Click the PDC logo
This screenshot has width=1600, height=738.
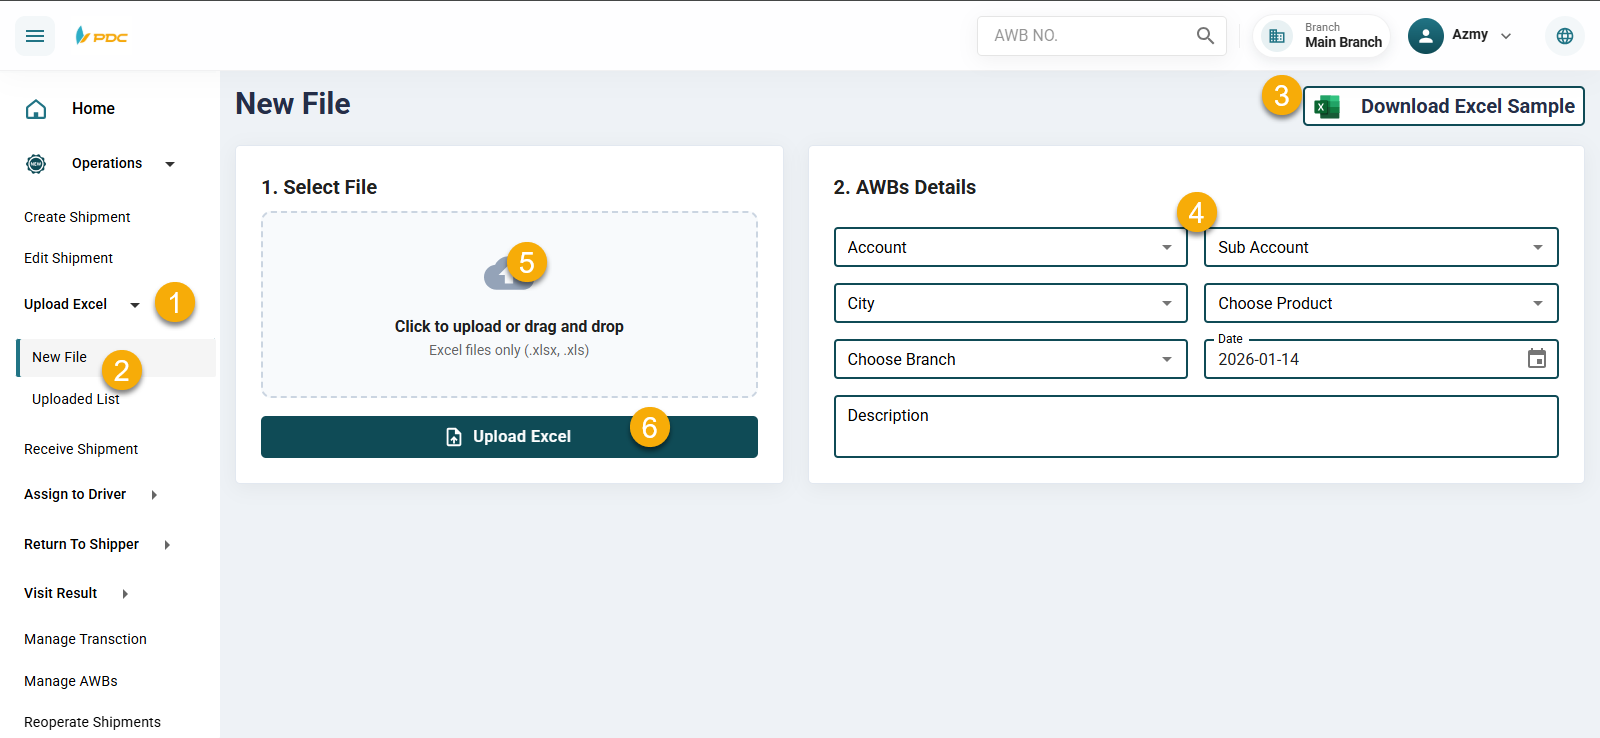coord(102,36)
